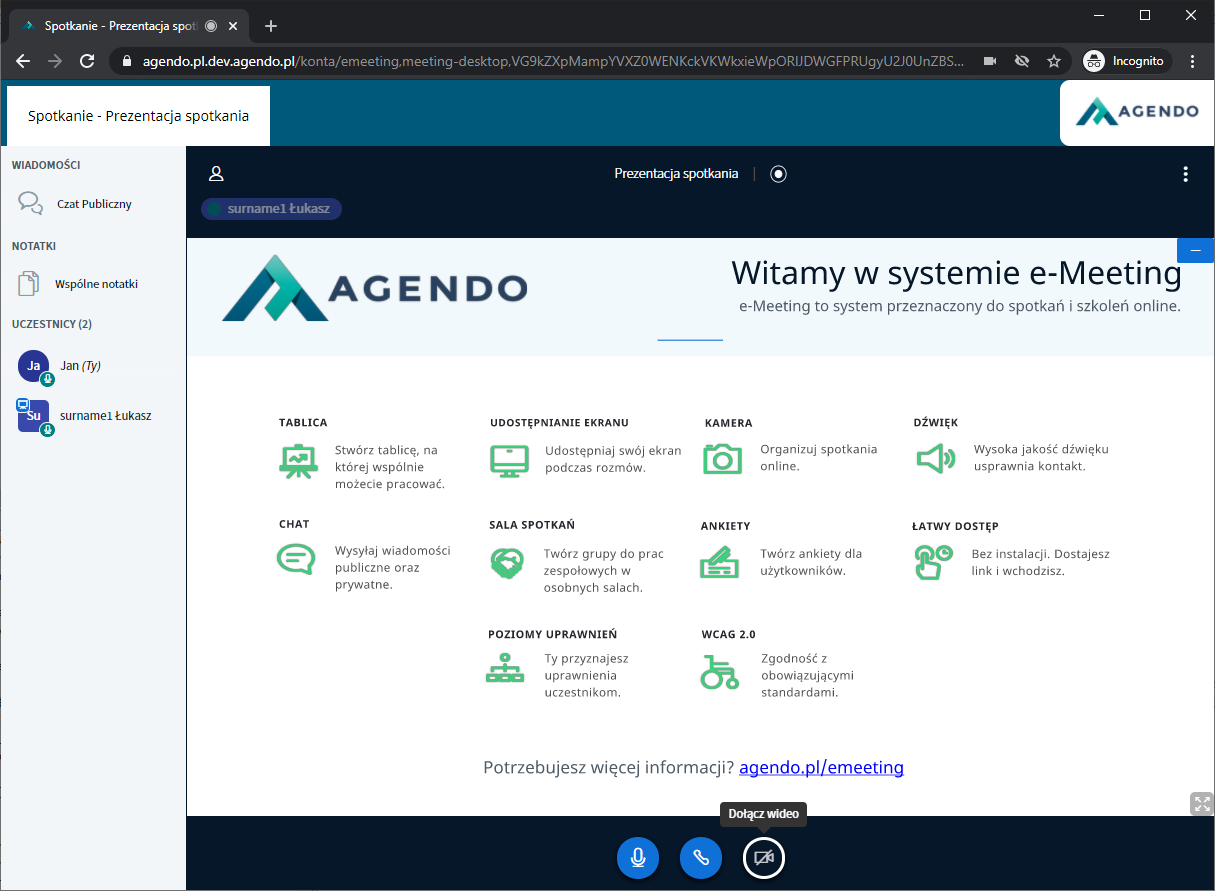
Task: Toggle the user list icon
Action: click(216, 174)
